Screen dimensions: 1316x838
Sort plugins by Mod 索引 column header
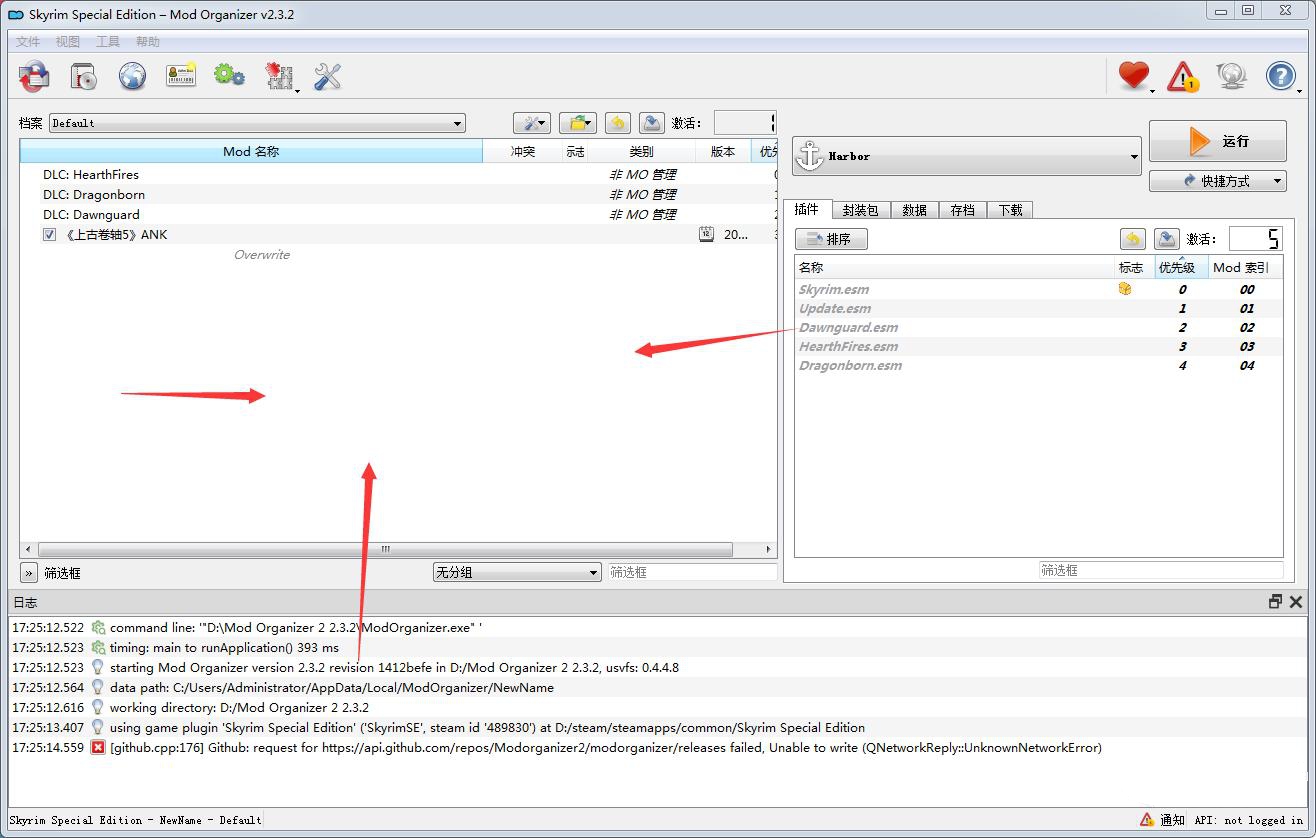pyautogui.click(x=1245, y=267)
